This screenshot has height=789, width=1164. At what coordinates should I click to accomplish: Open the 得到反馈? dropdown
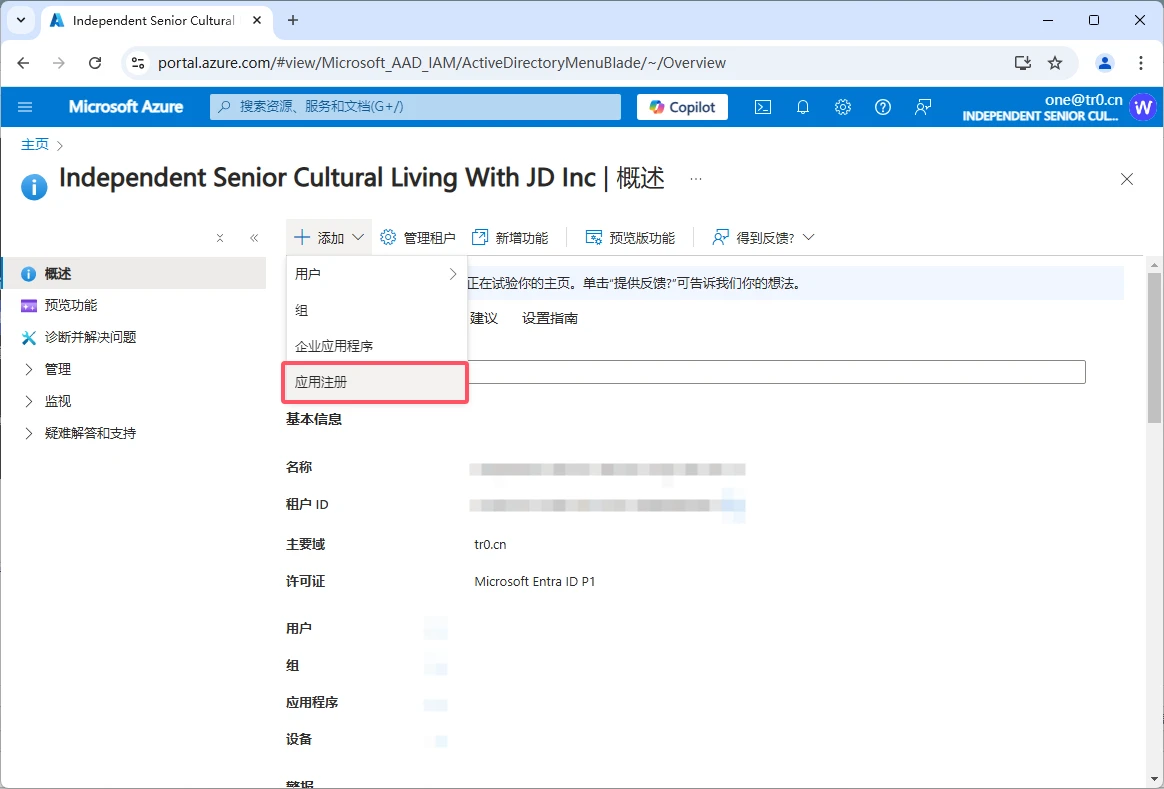763,238
